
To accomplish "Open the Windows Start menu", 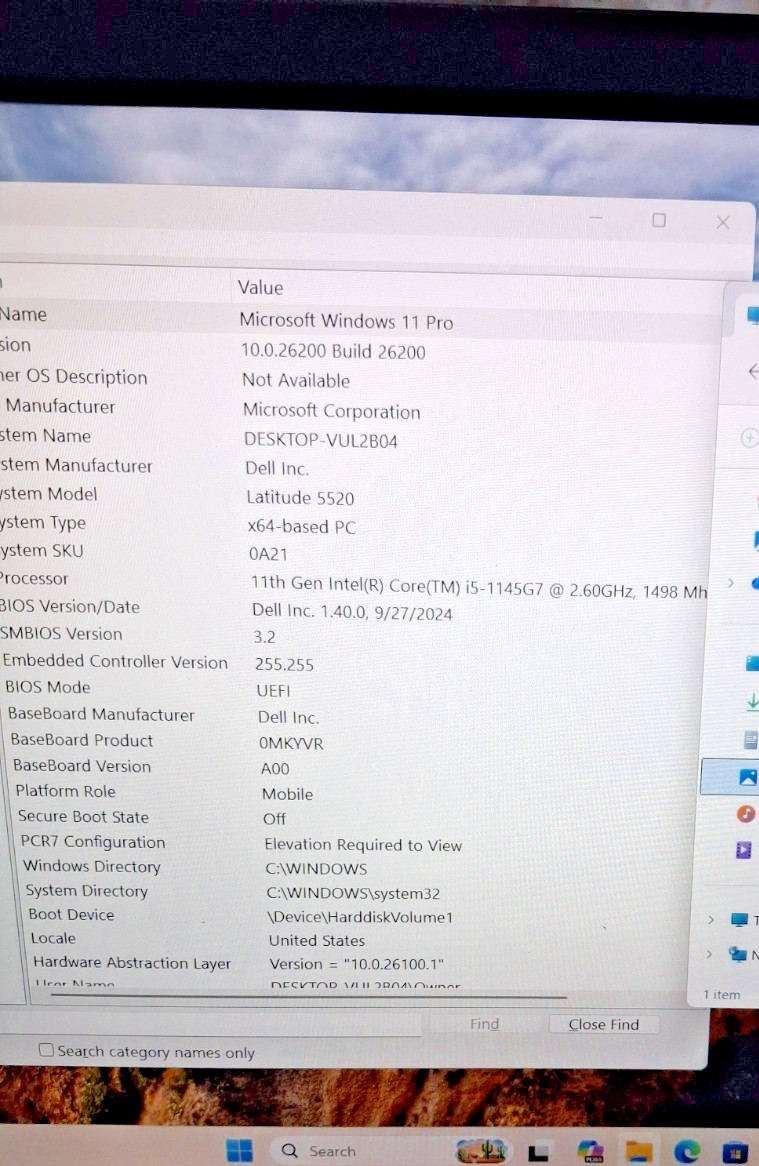I will pyautogui.click(x=239, y=1150).
